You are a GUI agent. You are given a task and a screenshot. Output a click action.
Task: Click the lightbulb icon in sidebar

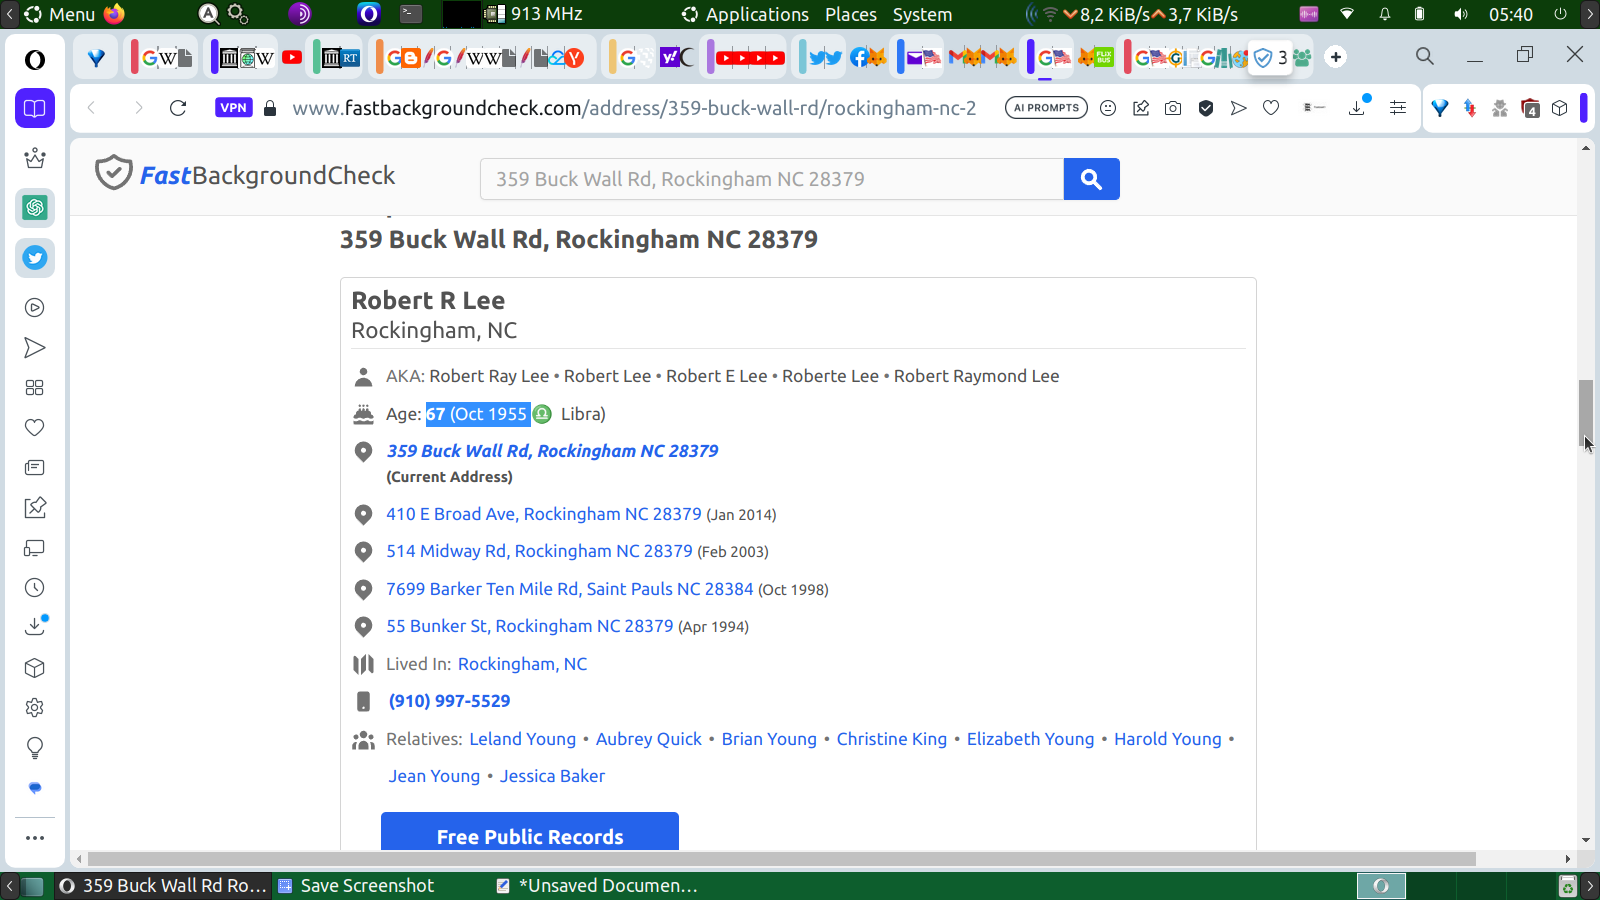[x=35, y=748]
